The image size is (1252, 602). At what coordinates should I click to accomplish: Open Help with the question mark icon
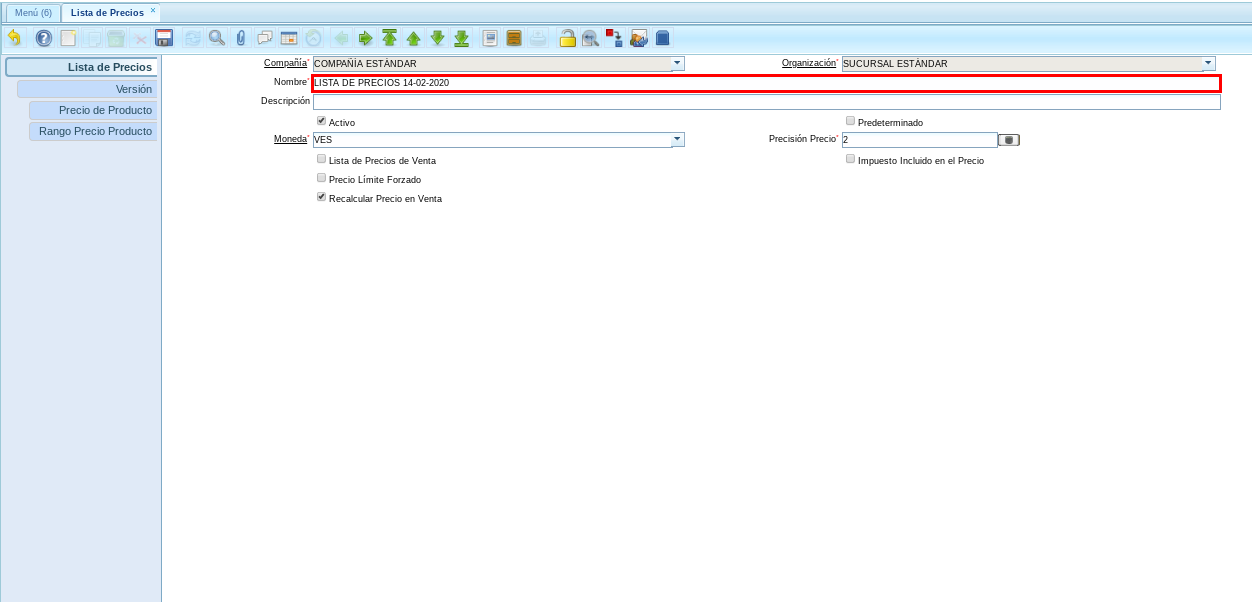point(44,38)
